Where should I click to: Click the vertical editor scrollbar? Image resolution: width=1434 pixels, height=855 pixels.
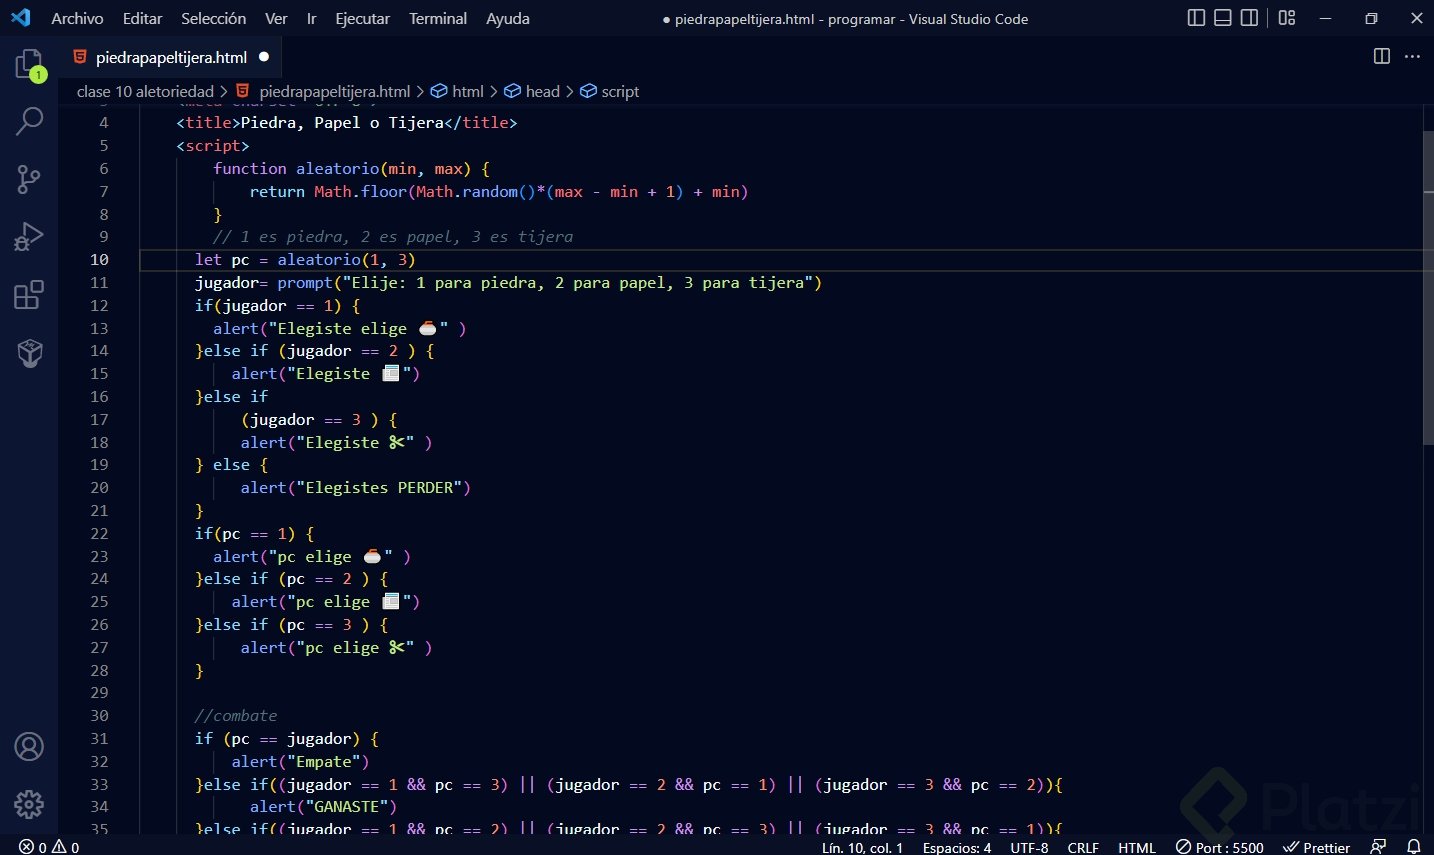[1428, 288]
